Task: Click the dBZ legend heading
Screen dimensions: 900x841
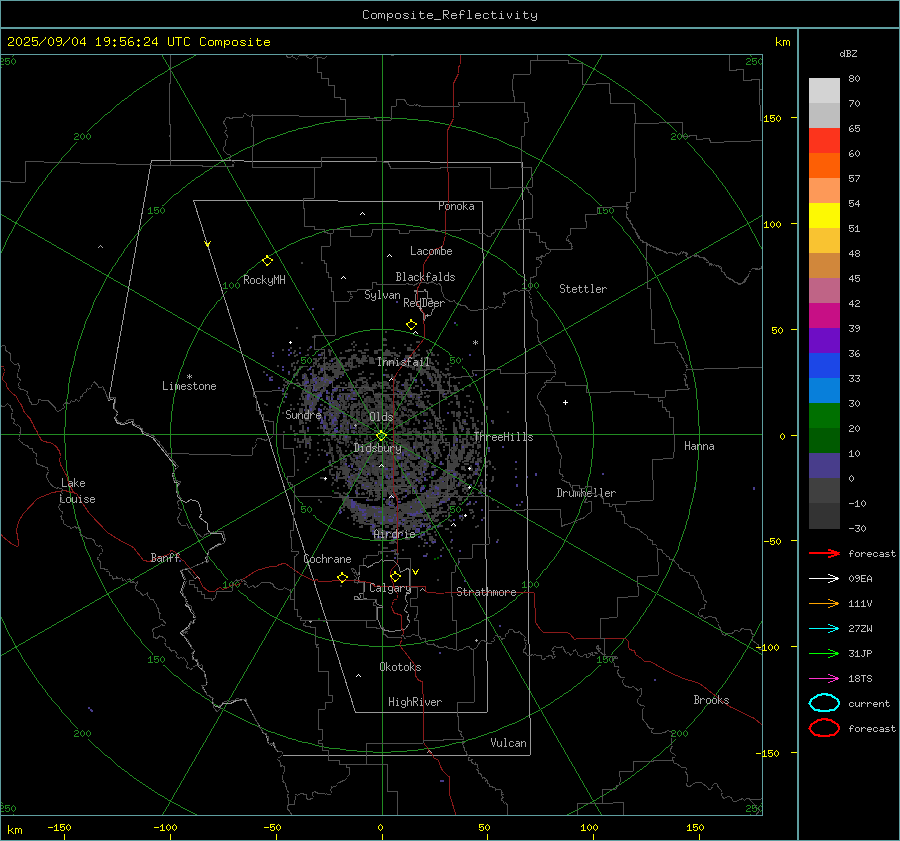Action: point(848,53)
